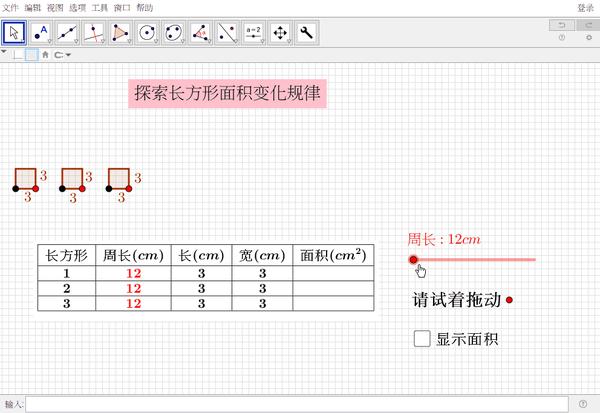Click the 周长(cm) table header
Image resolution: width=600 pixels, height=413 pixels.
point(133,255)
